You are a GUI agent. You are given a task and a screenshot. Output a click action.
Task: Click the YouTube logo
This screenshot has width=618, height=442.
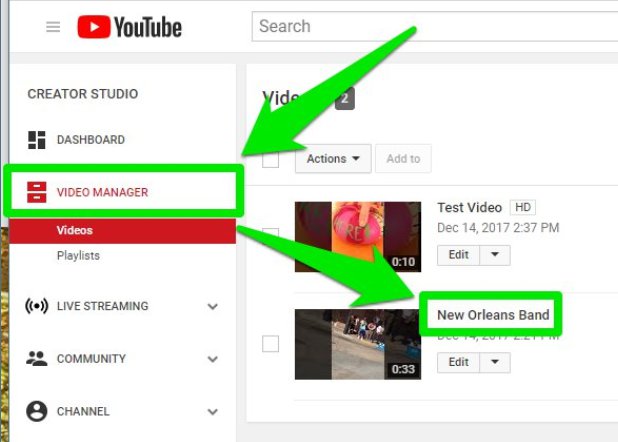(129, 27)
